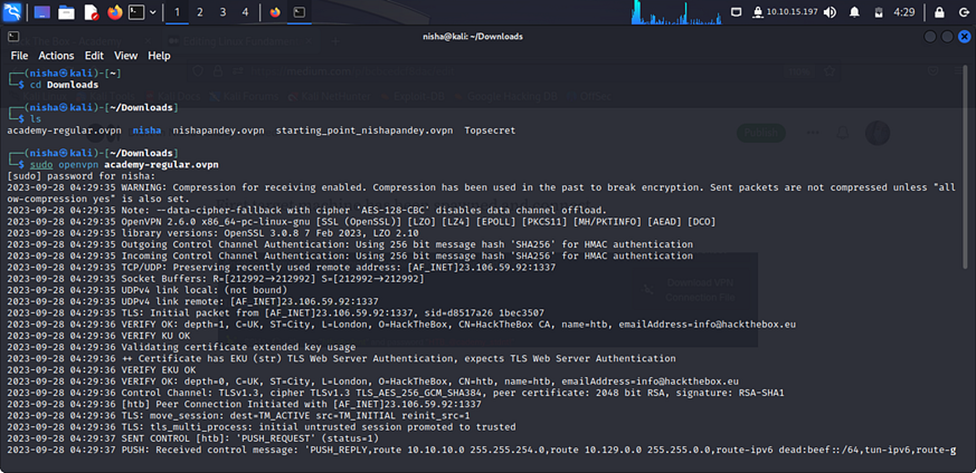Click the 'OpenVPN 2.6.0 x86_64-pc-linux-gnu' line
The image size is (976, 473).
pyautogui.click(x=362, y=222)
